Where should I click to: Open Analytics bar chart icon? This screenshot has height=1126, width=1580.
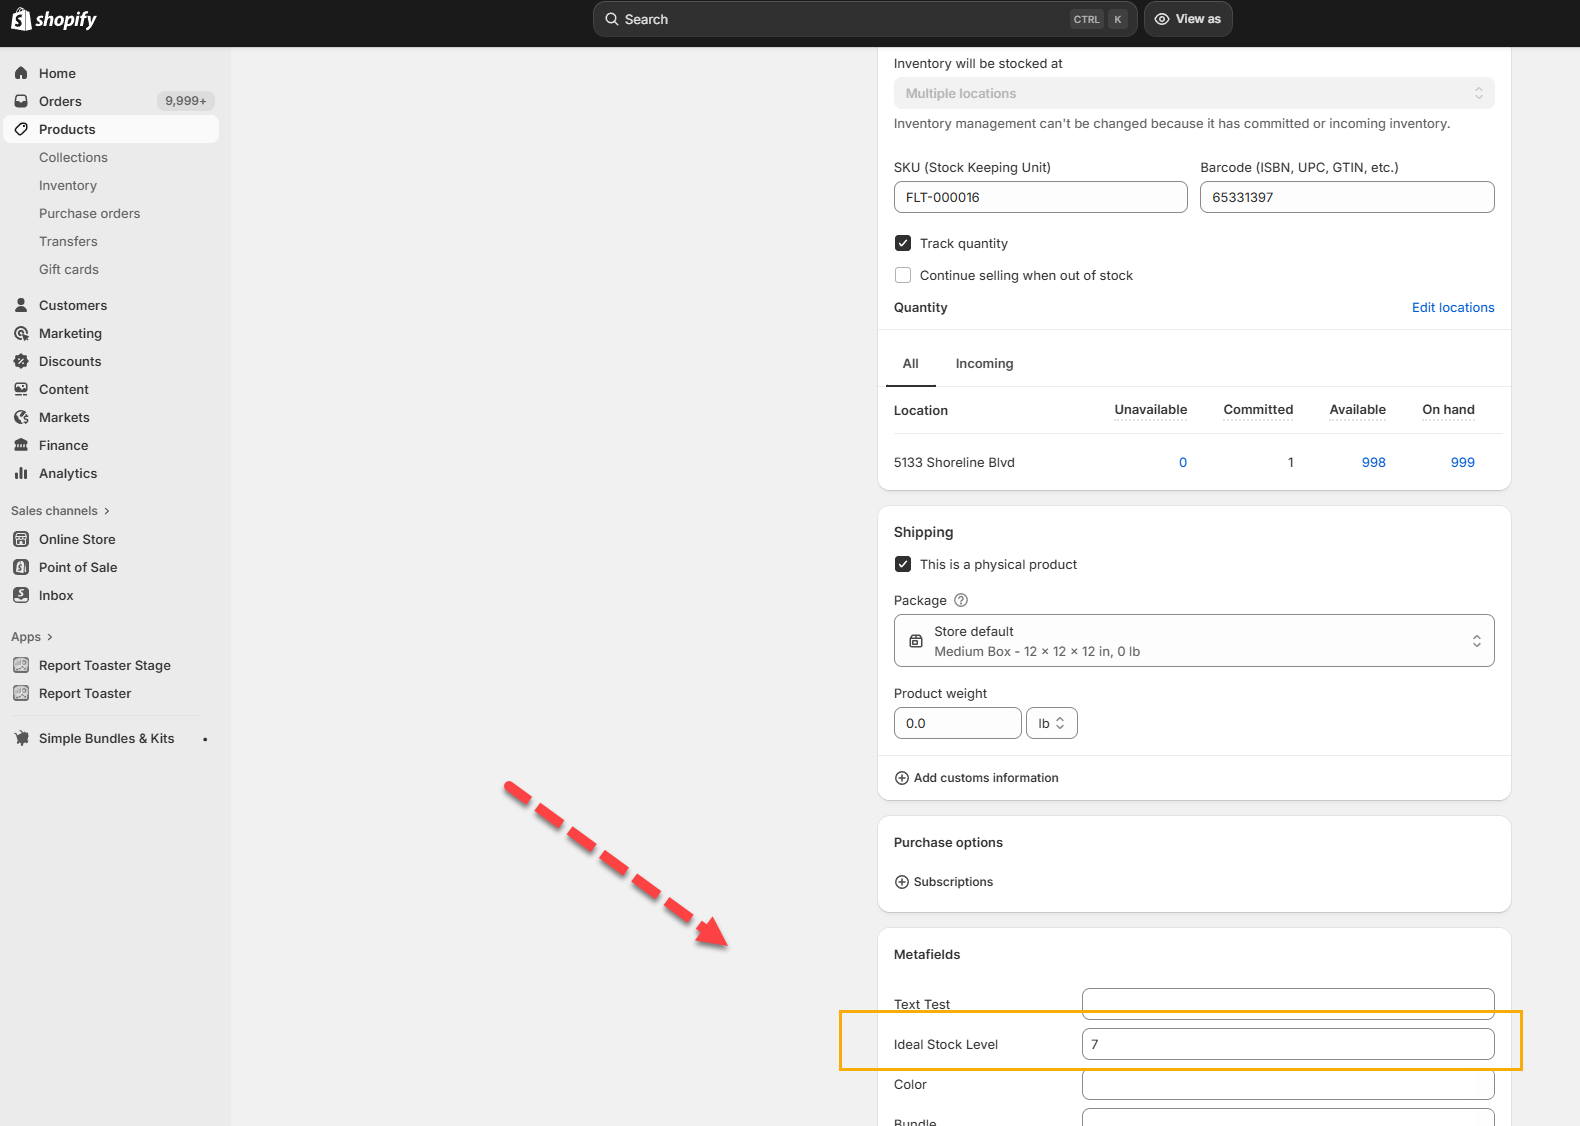click(x=21, y=473)
